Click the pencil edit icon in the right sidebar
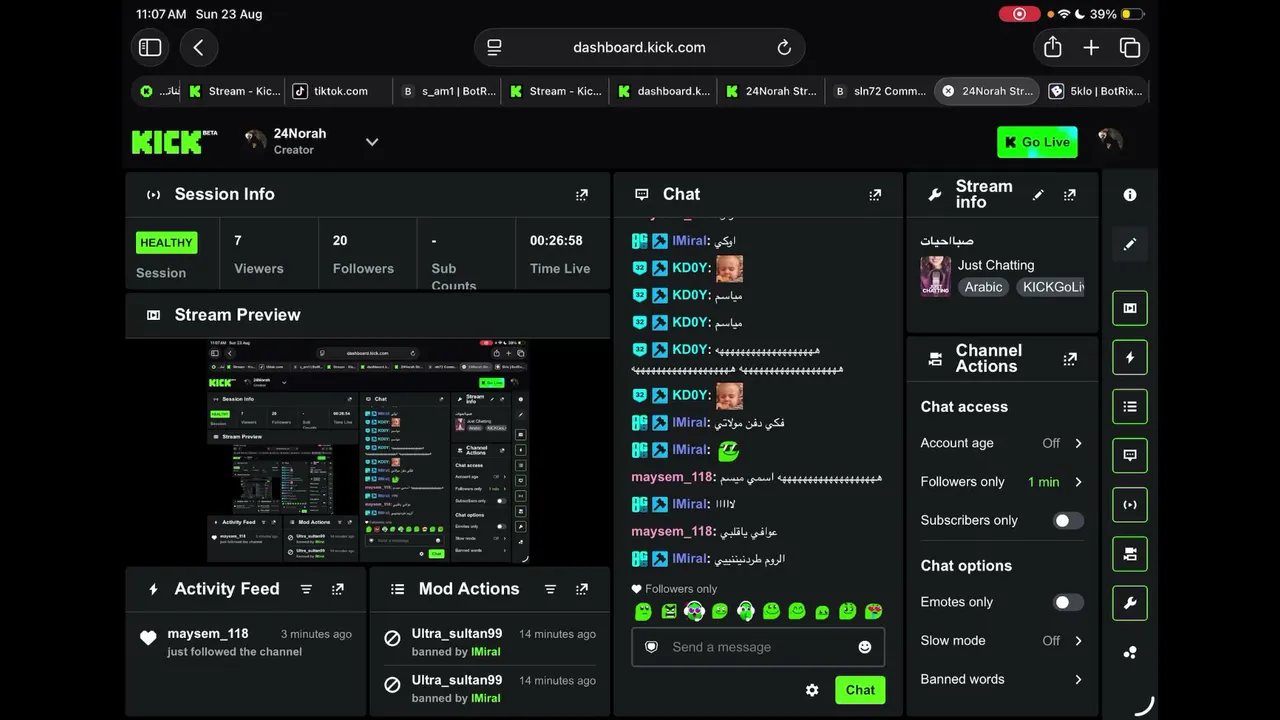The image size is (1280, 720). click(1130, 244)
